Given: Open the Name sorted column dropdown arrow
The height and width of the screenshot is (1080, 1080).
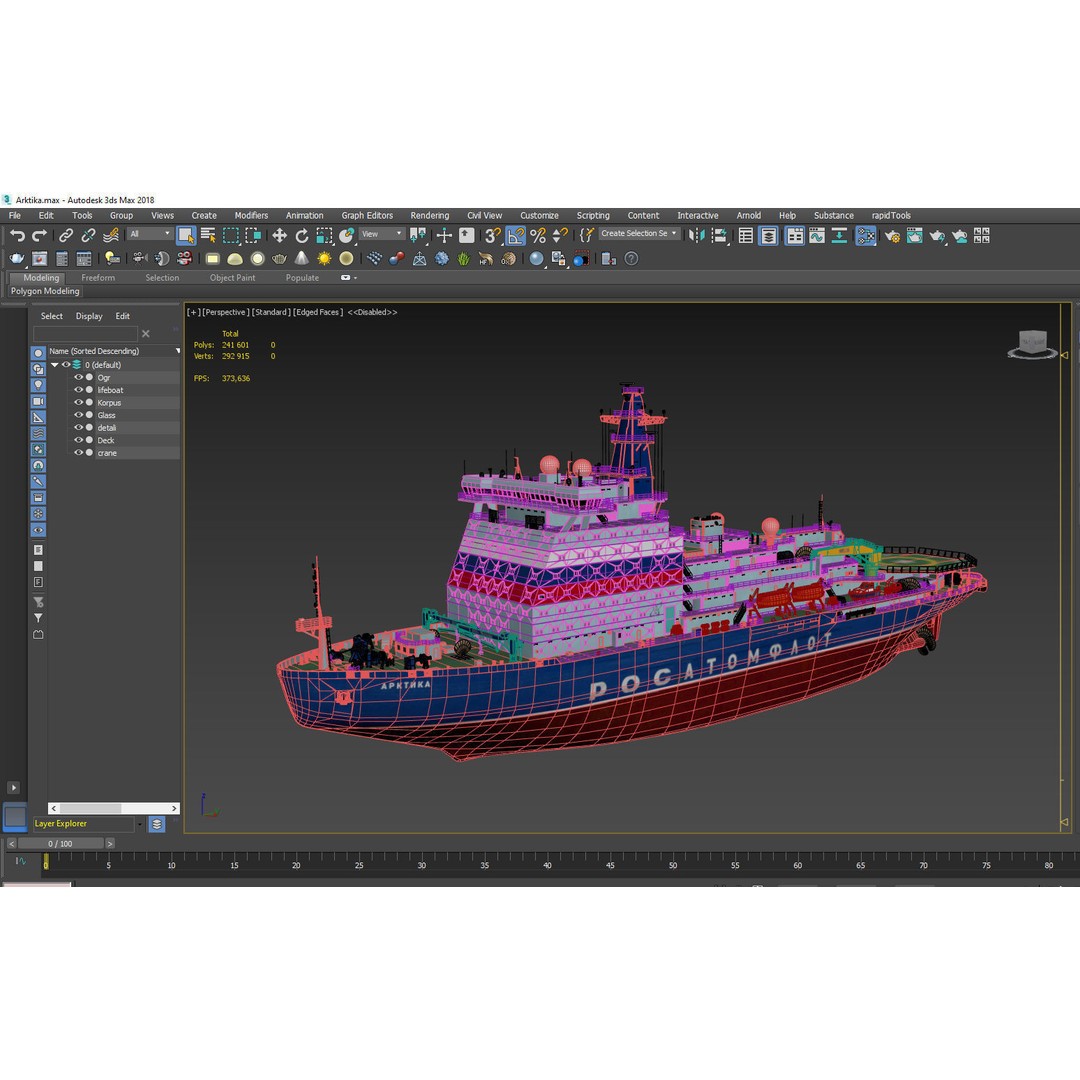Looking at the screenshot, I should tap(178, 351).
